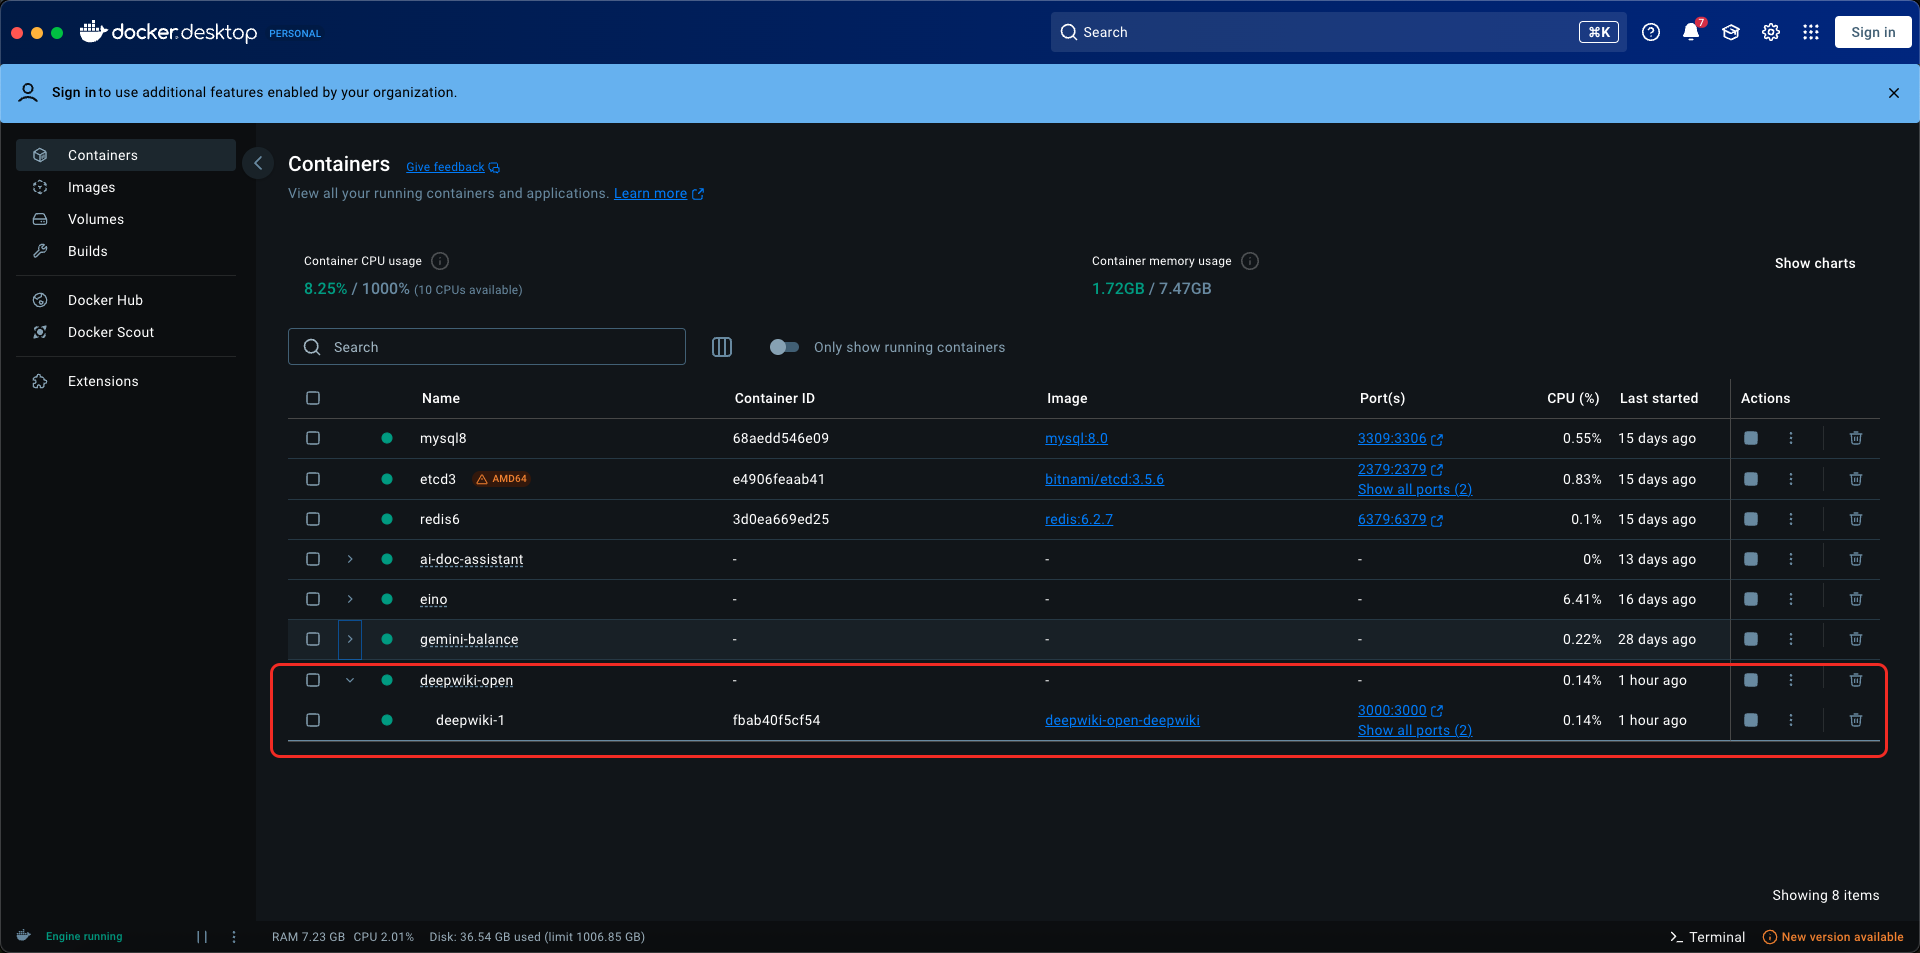This screenshot has height=953, width=1920.
Task: Stop the eino stack
Action: tap(1751, 599)
